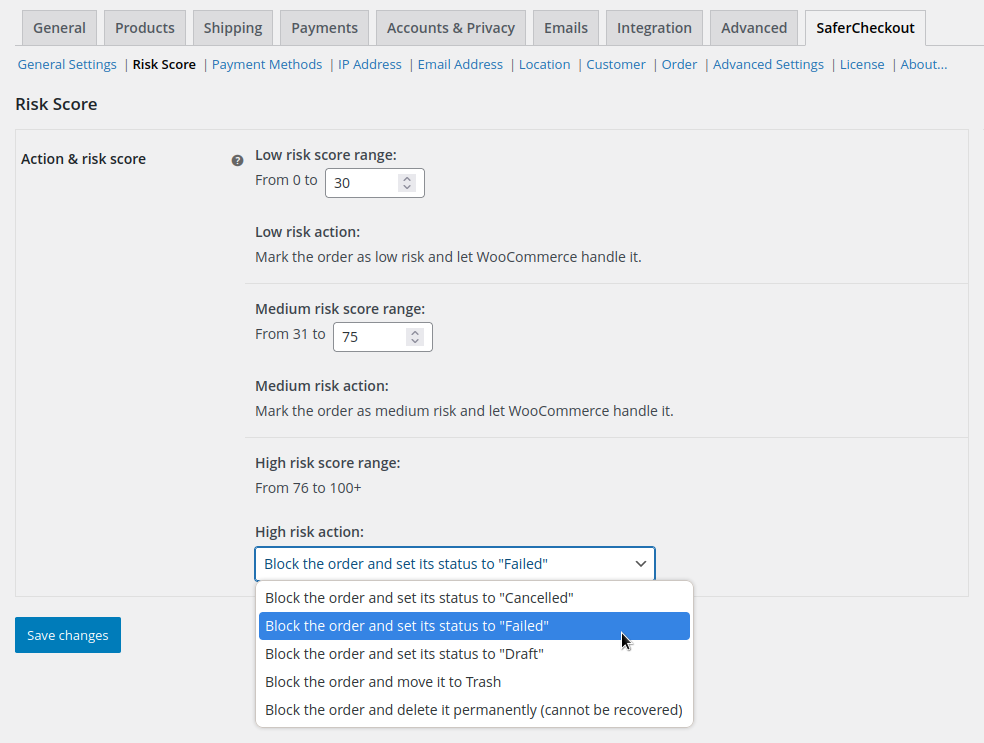This screenshot has height=743, width=984.
Task: Choose the status "Cancelled" option
Action: [x=474, y=598]
